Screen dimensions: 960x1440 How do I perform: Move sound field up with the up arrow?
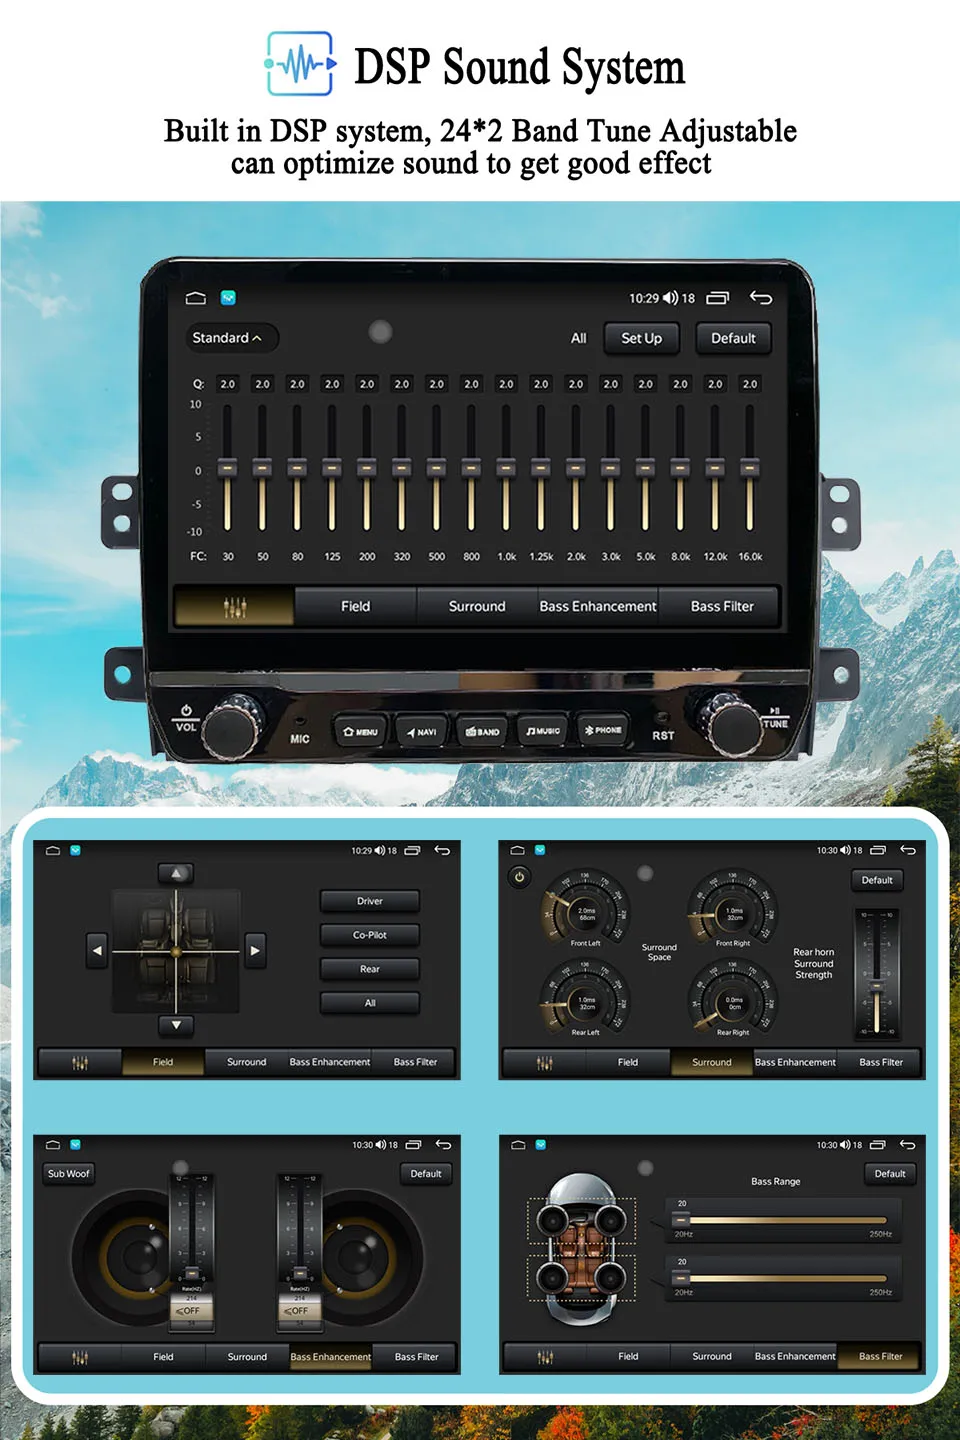pos(176,874)
